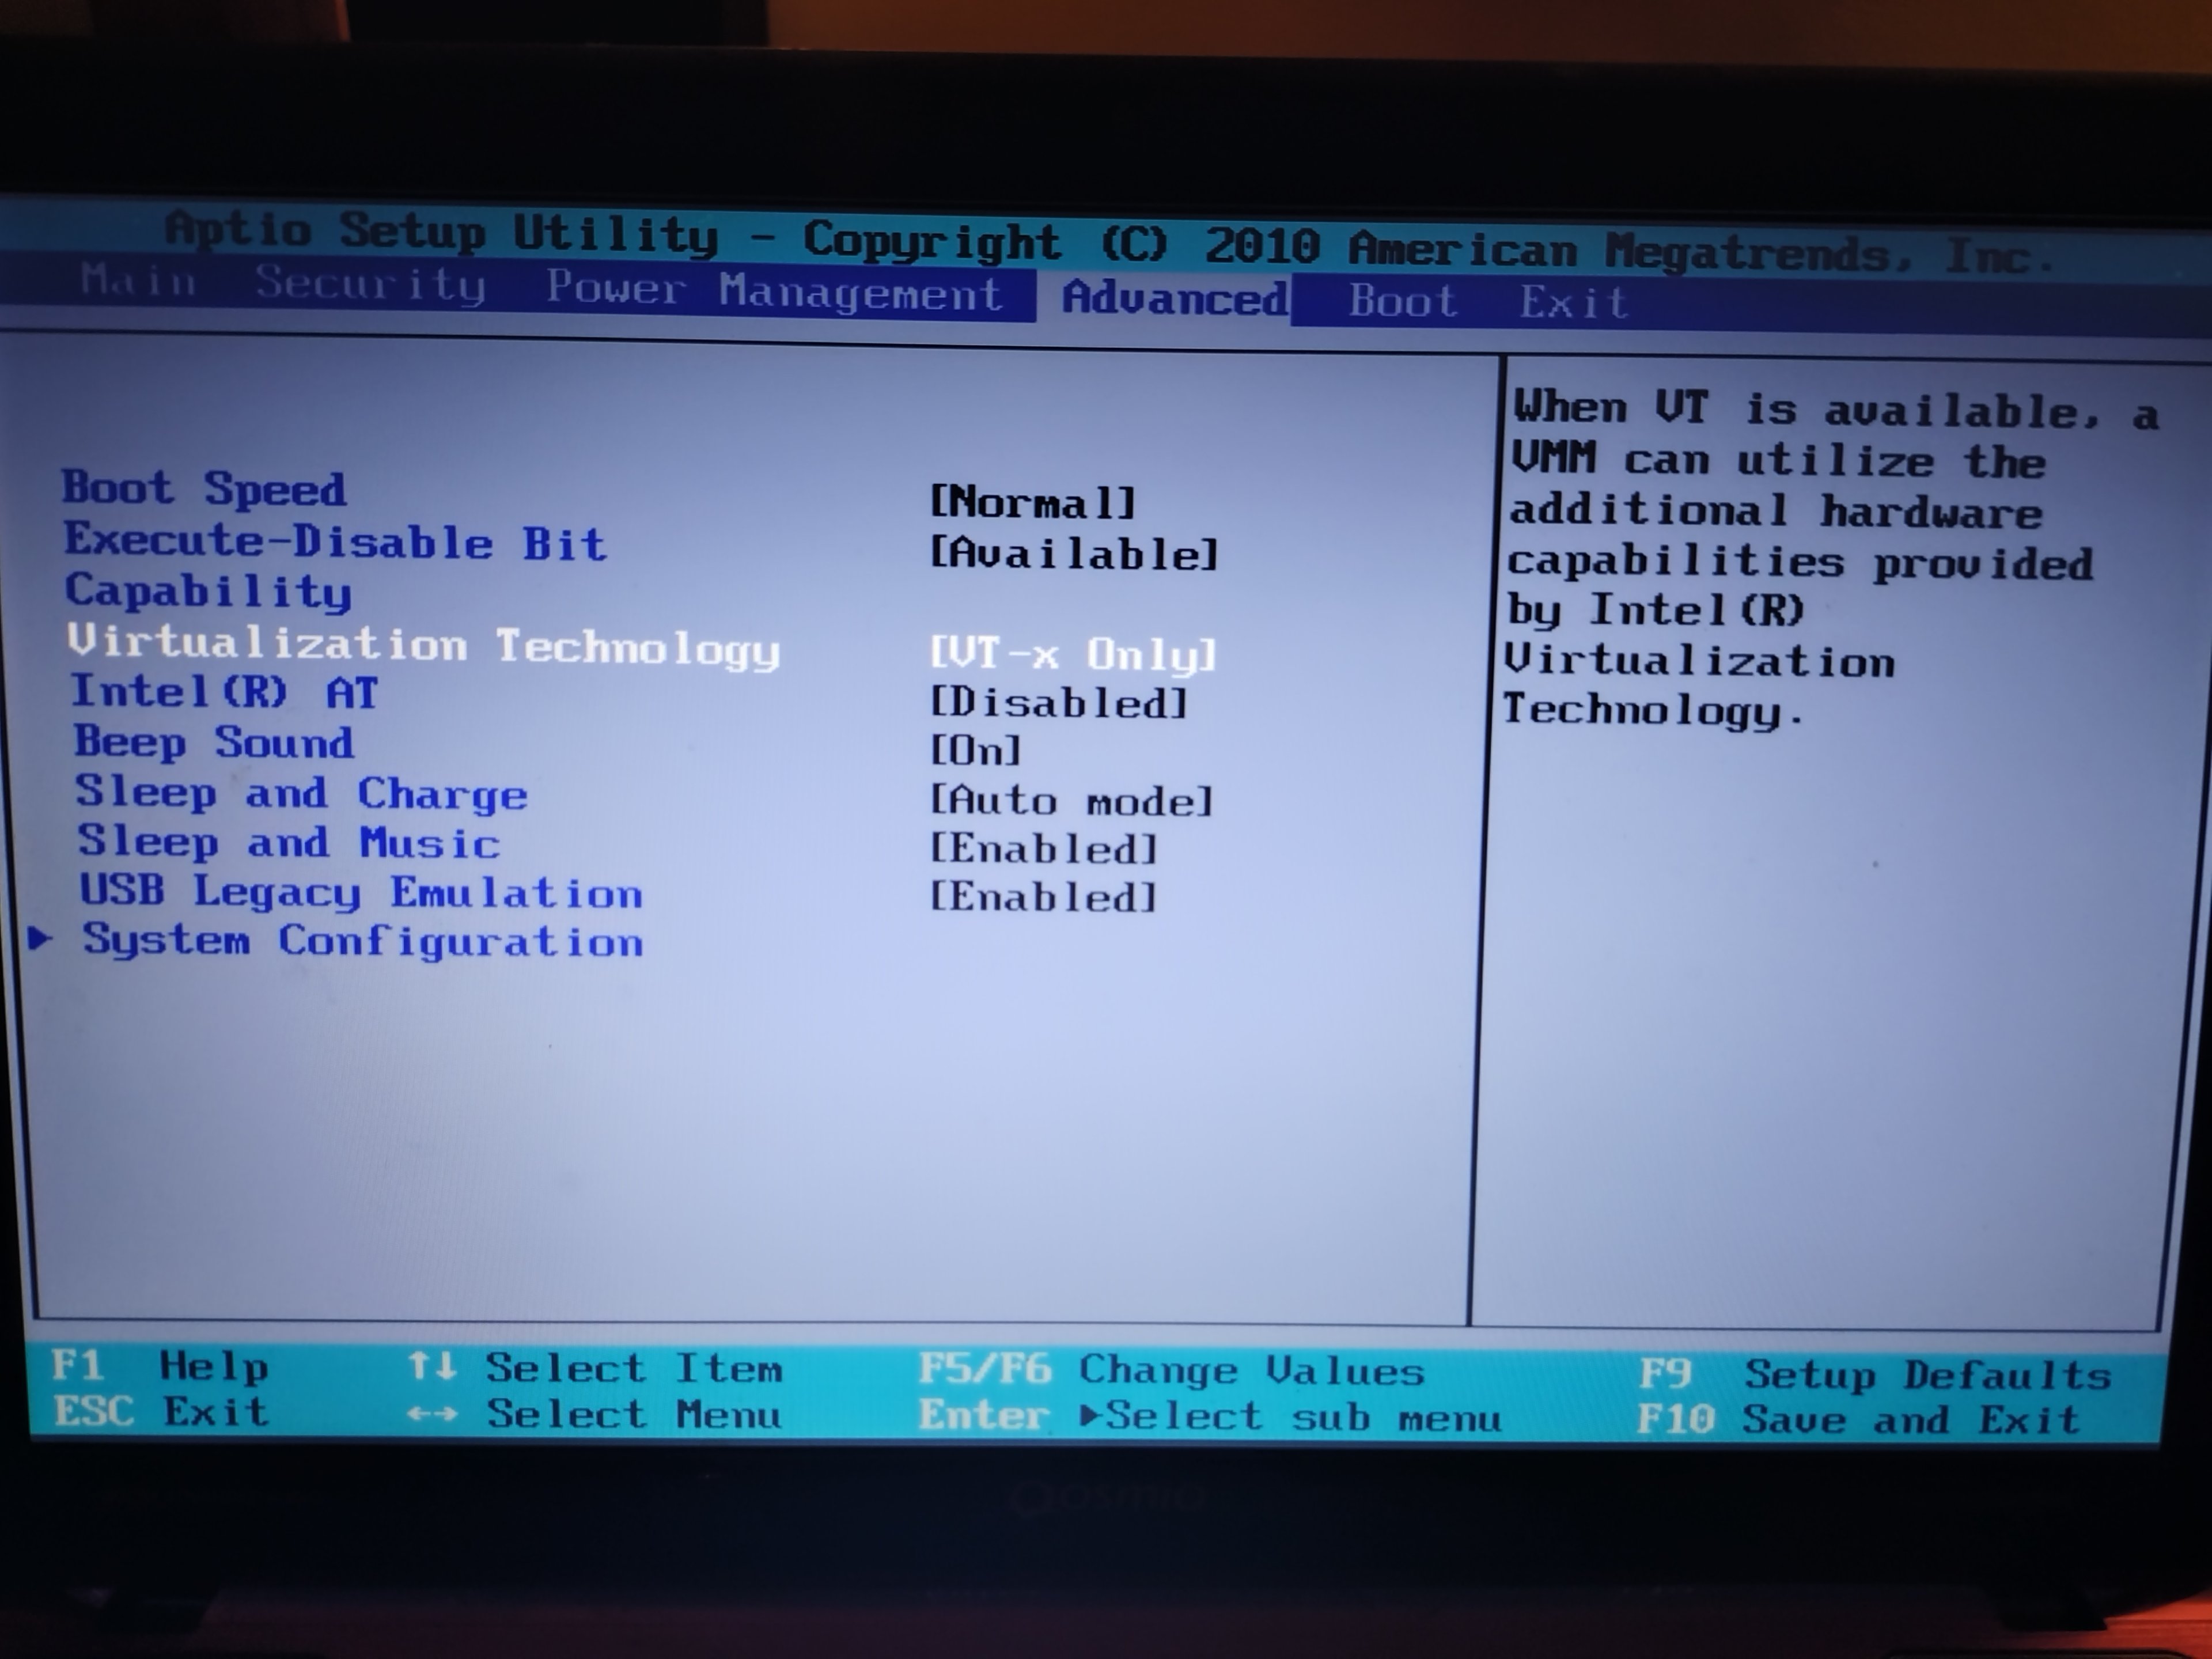This screenshot has height=1659, width=2212.
Task: Change the Sleep and Charge Auto mode
Action: coord(1071,800)
